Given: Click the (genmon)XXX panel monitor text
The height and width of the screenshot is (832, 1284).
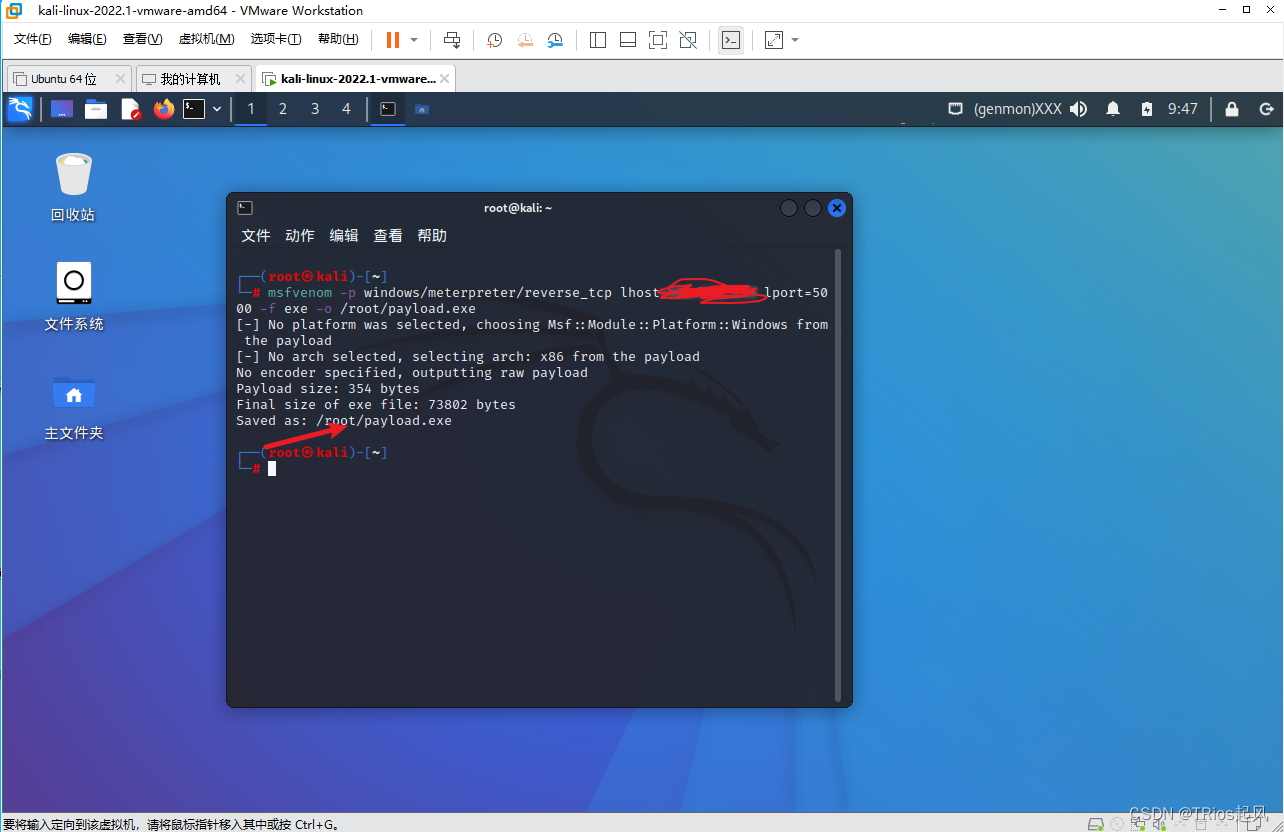Looking at the screenshot, I should (x=1018, y=109).
